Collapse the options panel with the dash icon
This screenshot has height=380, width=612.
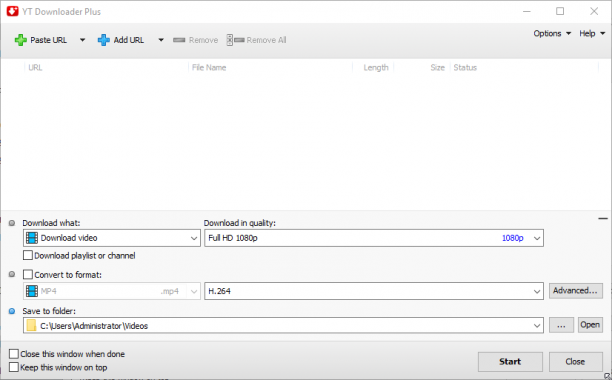pos(603,218)
